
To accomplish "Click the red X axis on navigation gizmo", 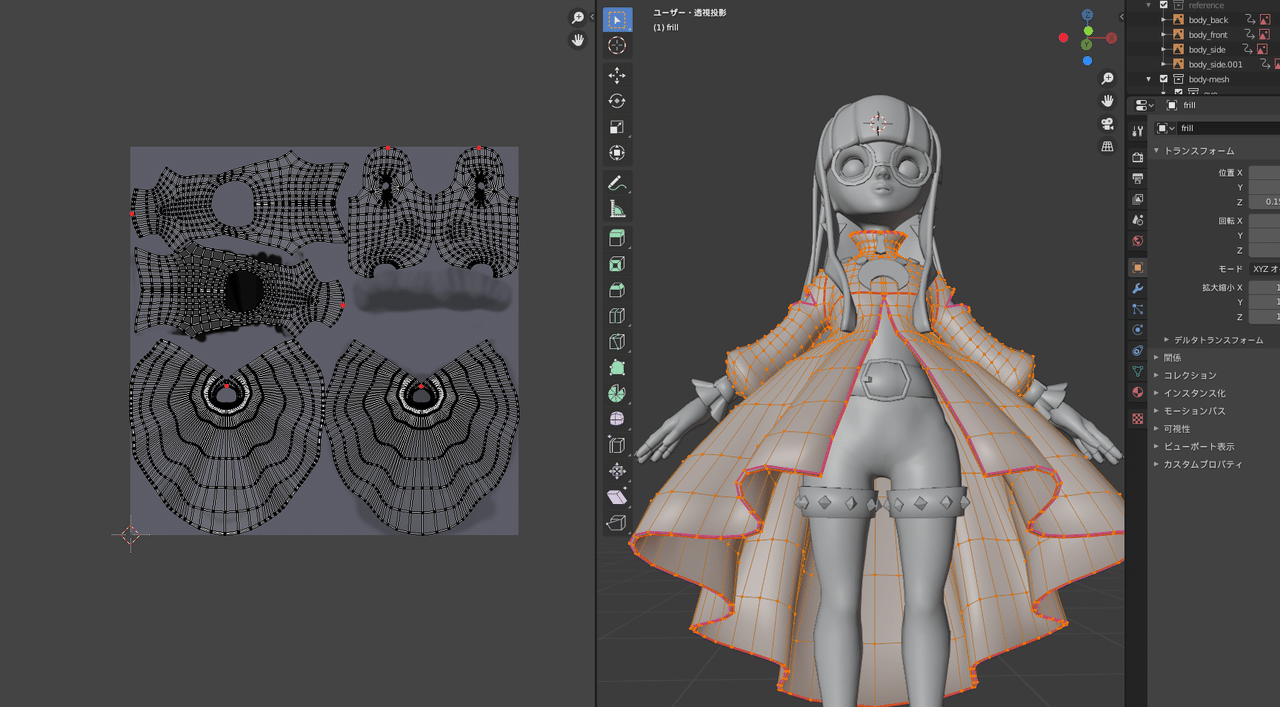I will pos(1111,38).
